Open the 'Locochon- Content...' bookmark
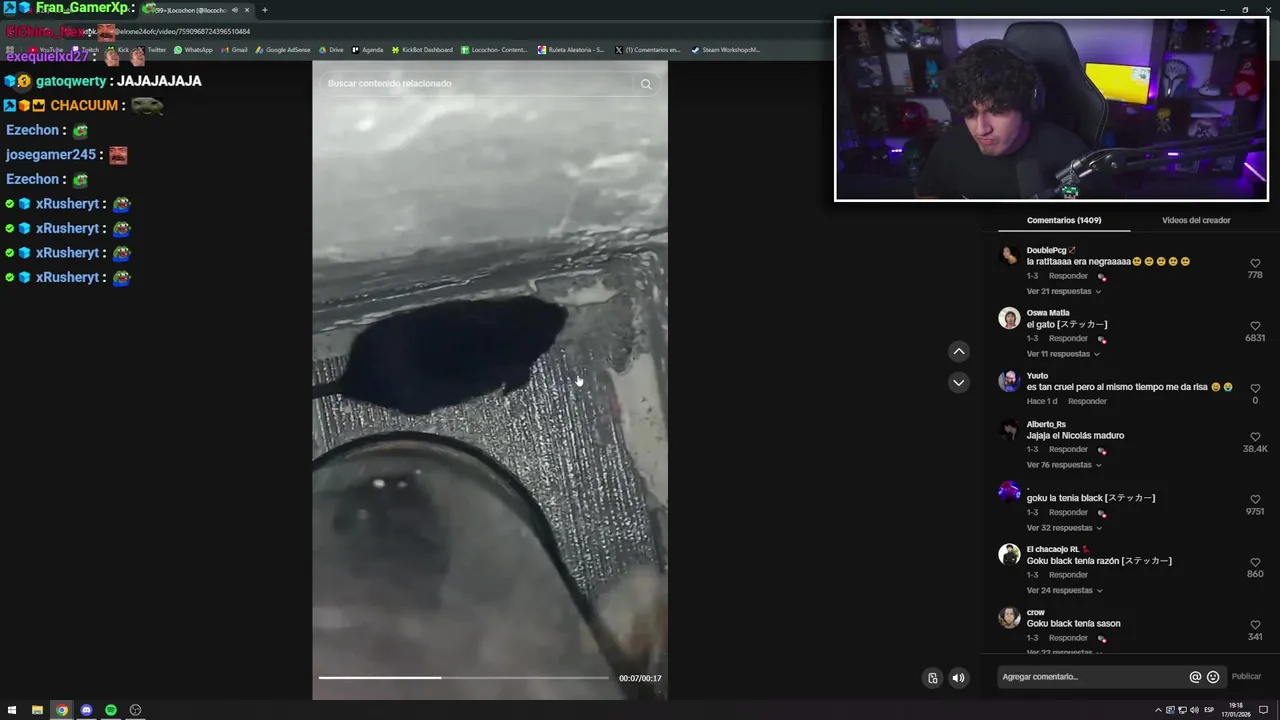1280x720 pixels. [x=494, y=50]
